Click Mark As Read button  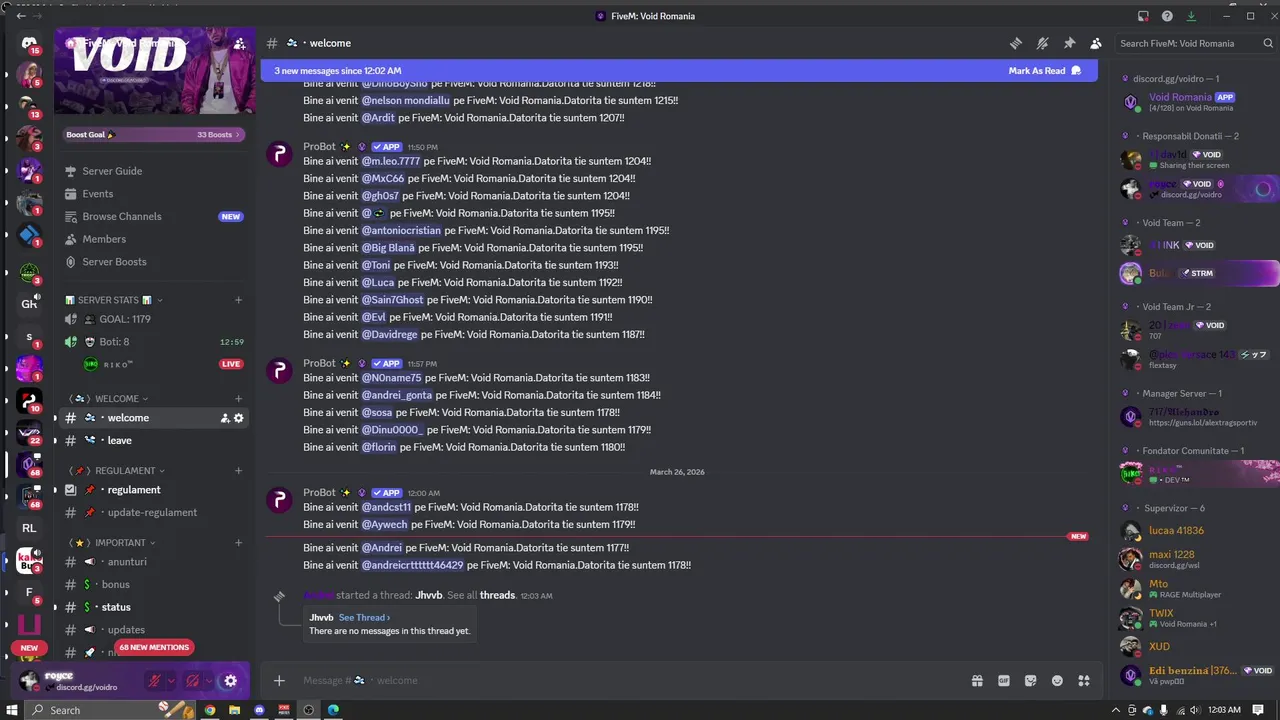point(1045,71)
